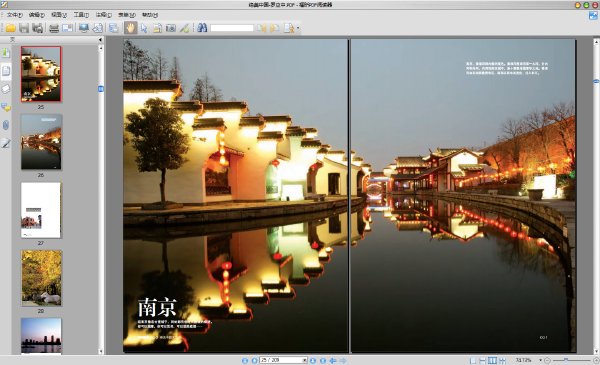
Task: Open the last menu-bar item (Help)
Action: click(150, 15)
